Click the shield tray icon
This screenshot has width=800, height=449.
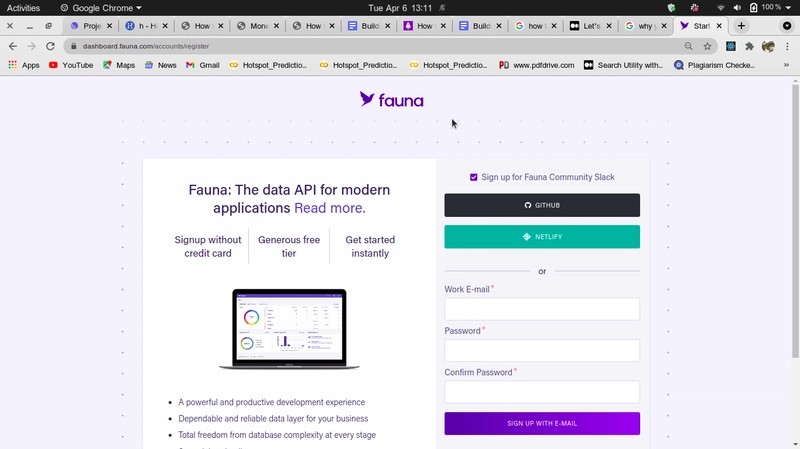tap(671, 8)
